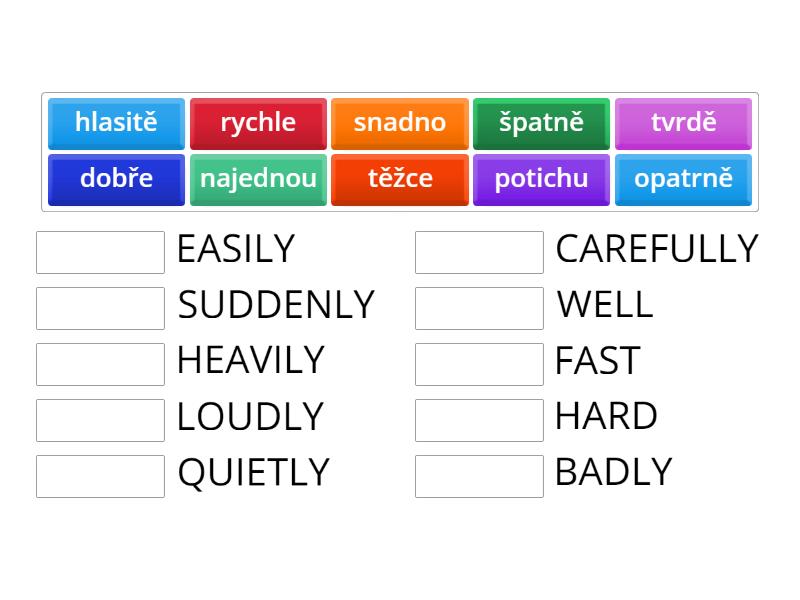The width and height of the screenshot is (800, 600).
Task: Click the answer box beside EASILY
Action: (100, 252)
